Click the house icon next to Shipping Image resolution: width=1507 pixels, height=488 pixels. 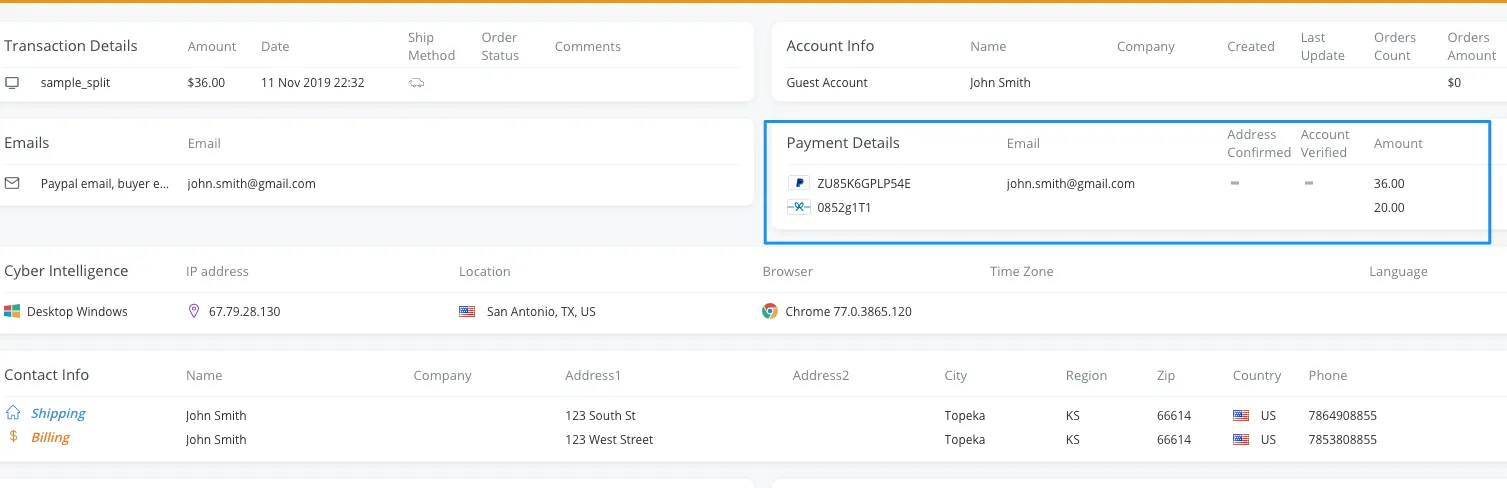click(x=13, y=412)
